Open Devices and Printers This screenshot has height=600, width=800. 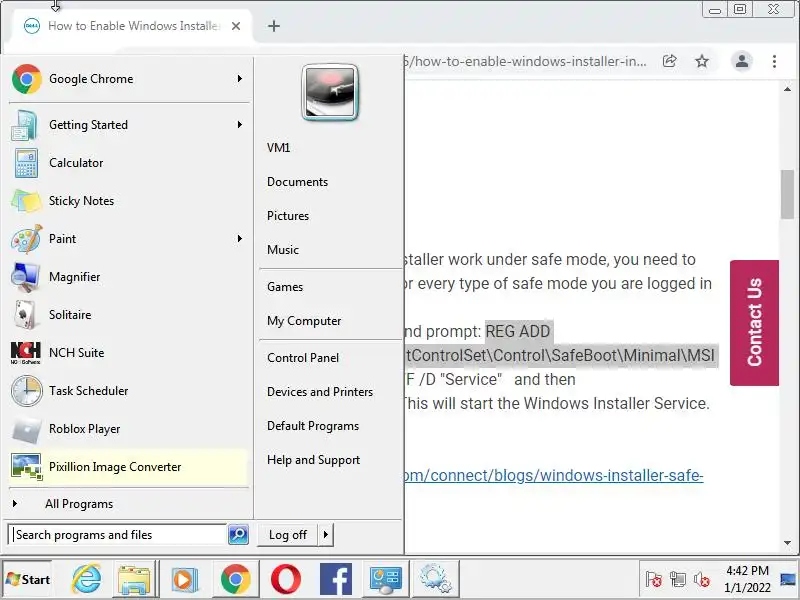point(320,392)
